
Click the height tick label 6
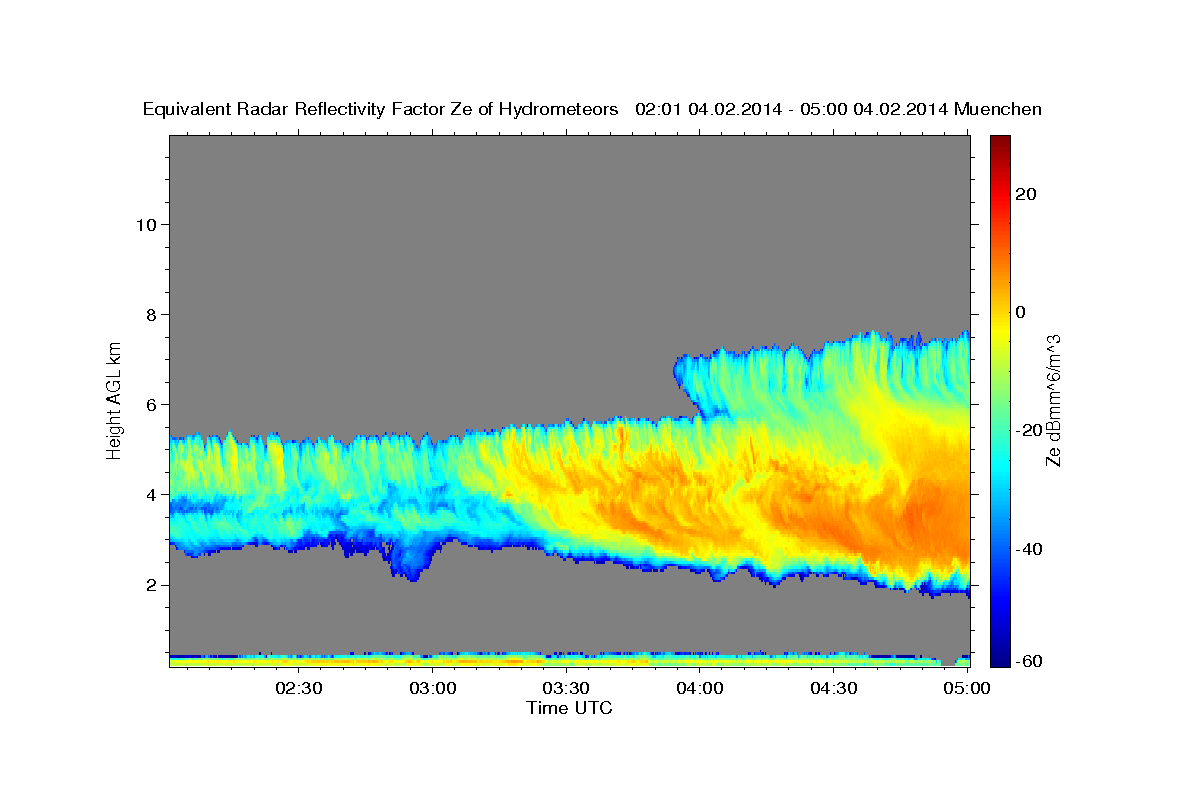tap(151, 404)
